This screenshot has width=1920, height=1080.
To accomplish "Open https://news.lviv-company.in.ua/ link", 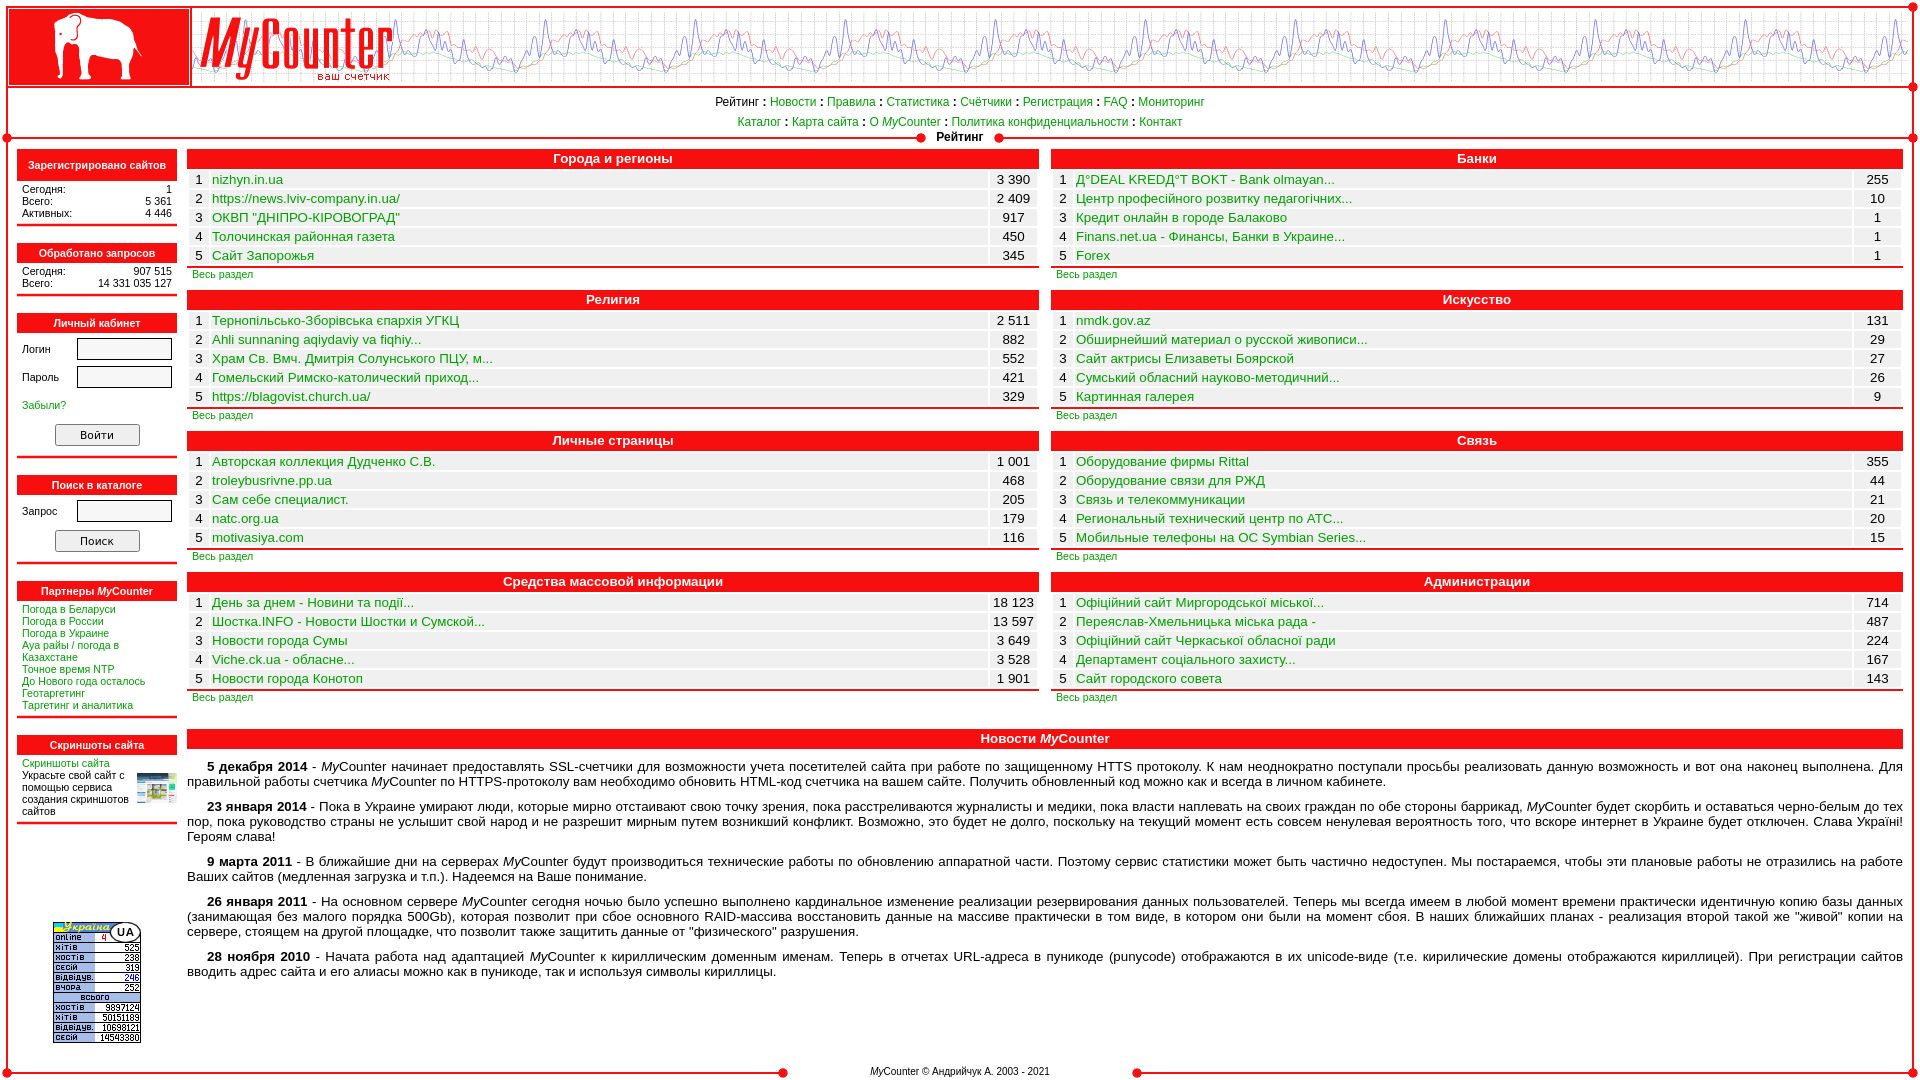I will pos(306,199).
